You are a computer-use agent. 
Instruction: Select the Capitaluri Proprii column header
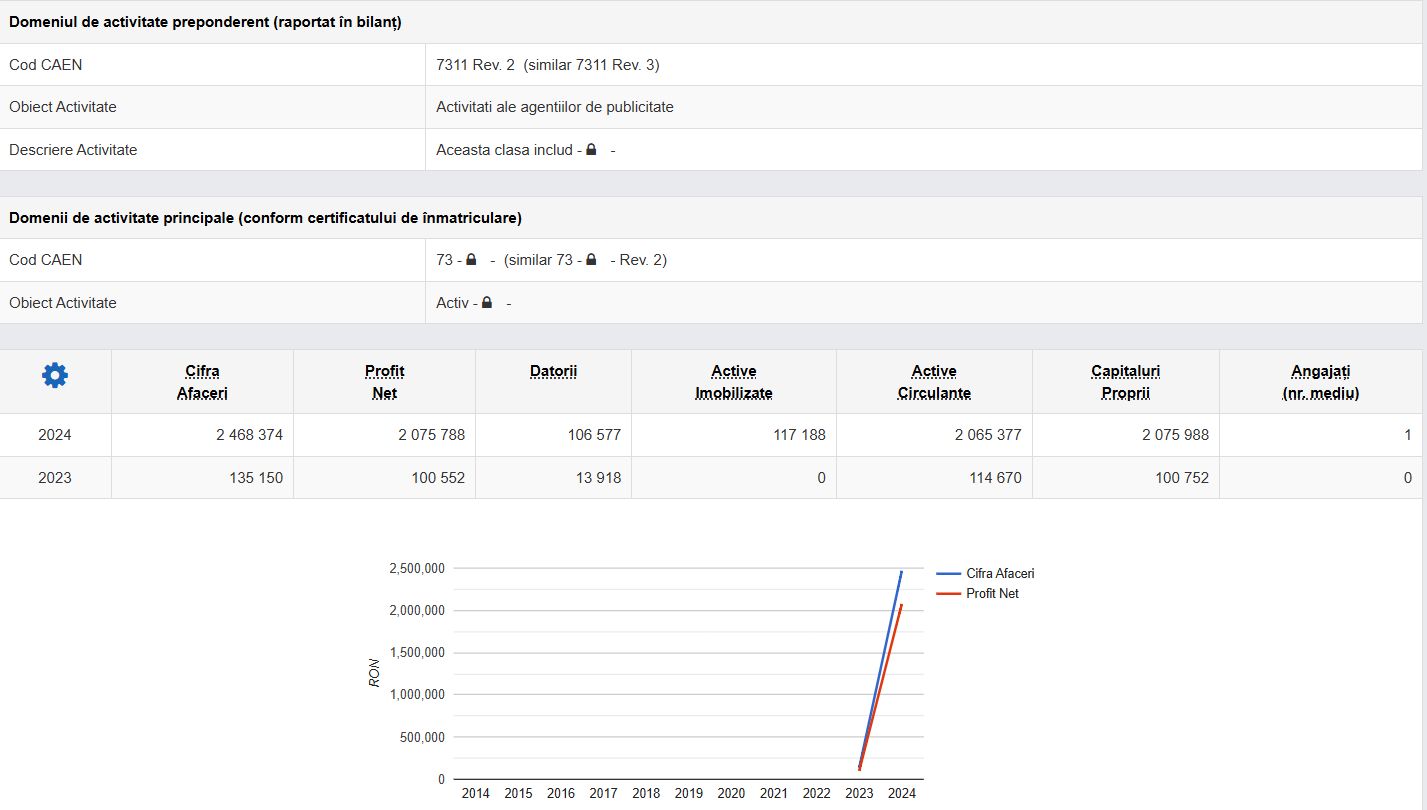1125,382
